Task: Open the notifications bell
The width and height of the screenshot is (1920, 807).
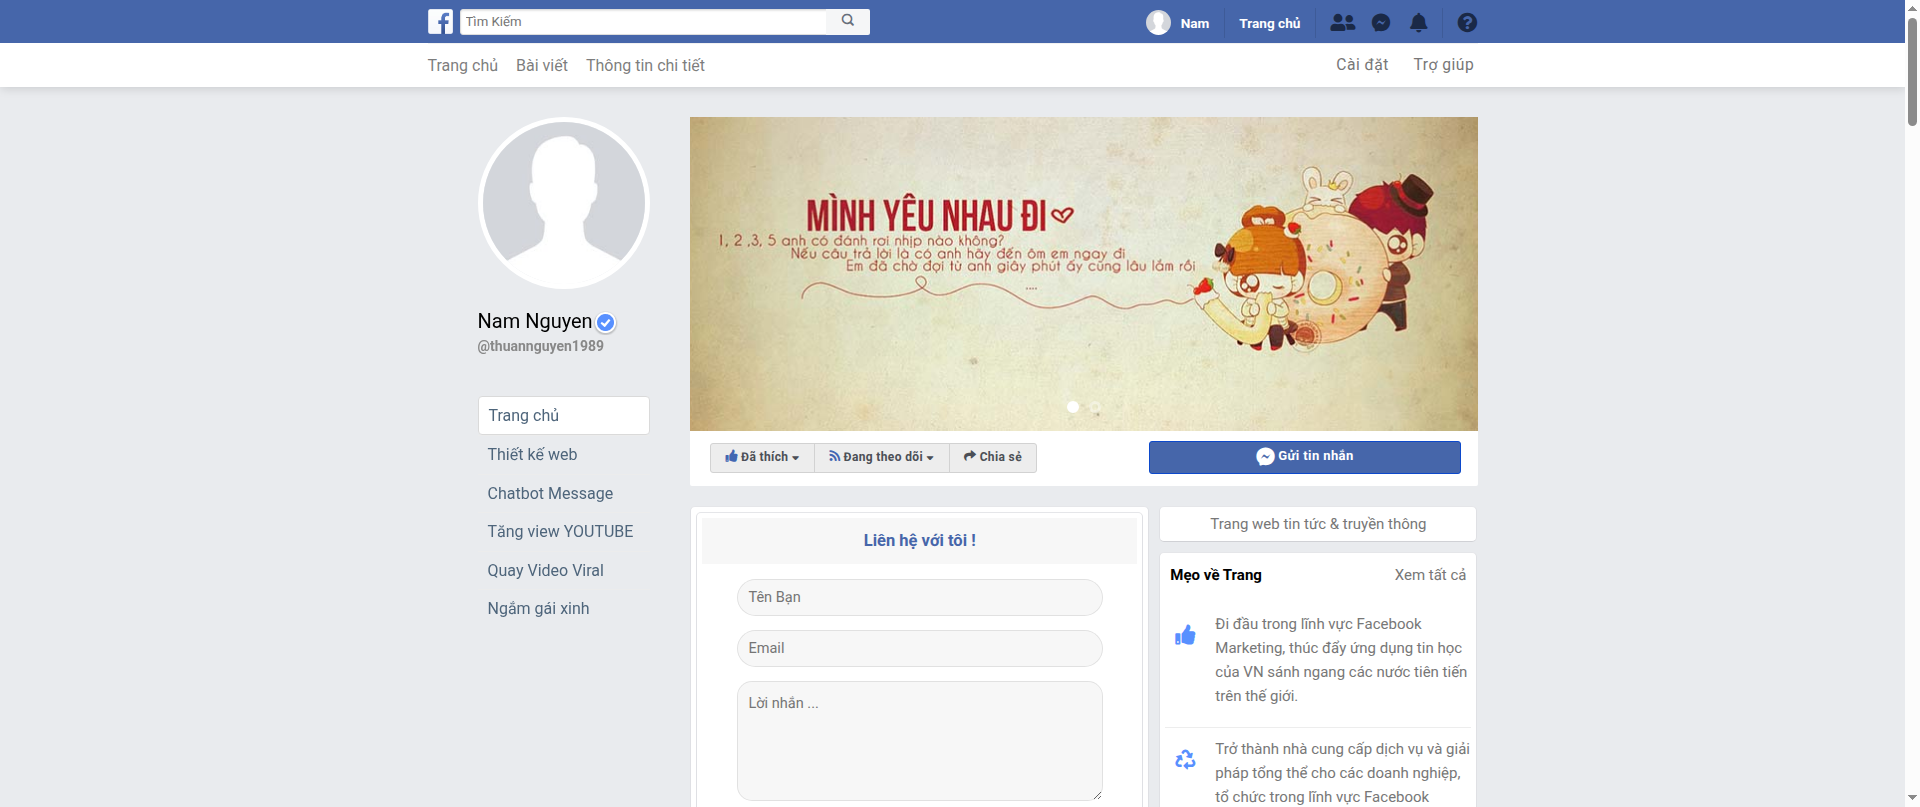Action: [1418, 22]
